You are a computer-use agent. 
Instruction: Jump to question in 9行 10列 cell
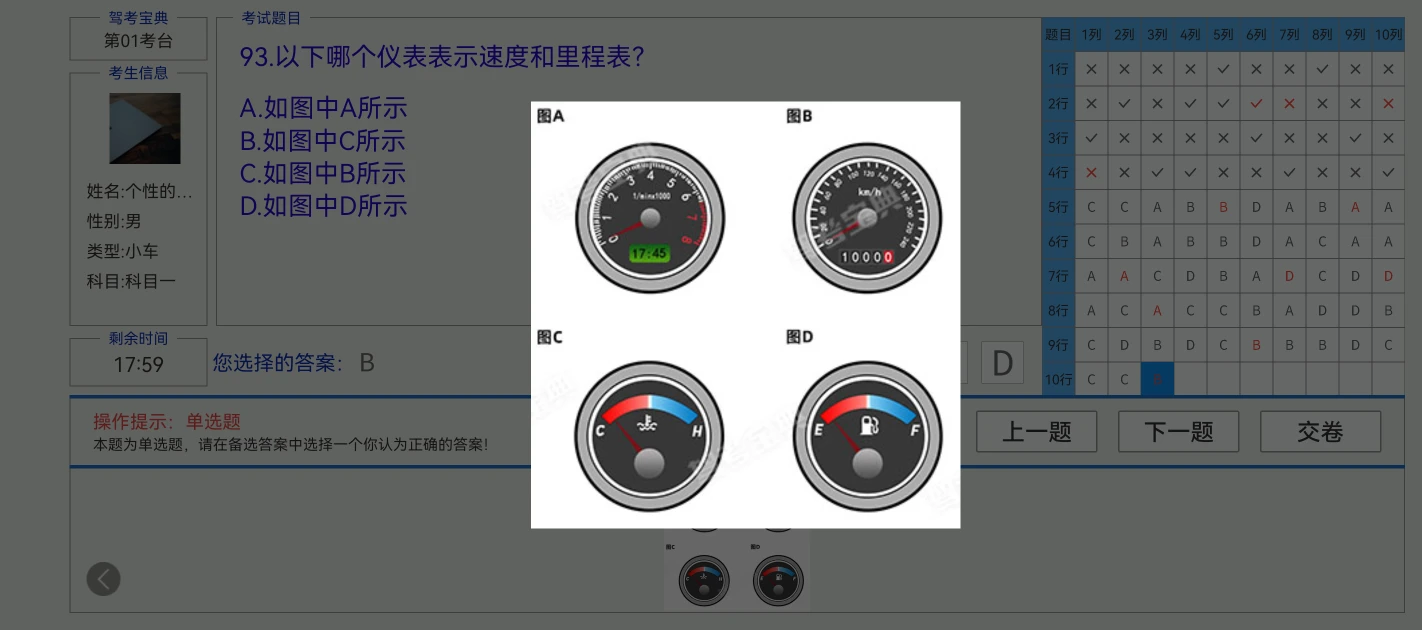pos(1388,345)
